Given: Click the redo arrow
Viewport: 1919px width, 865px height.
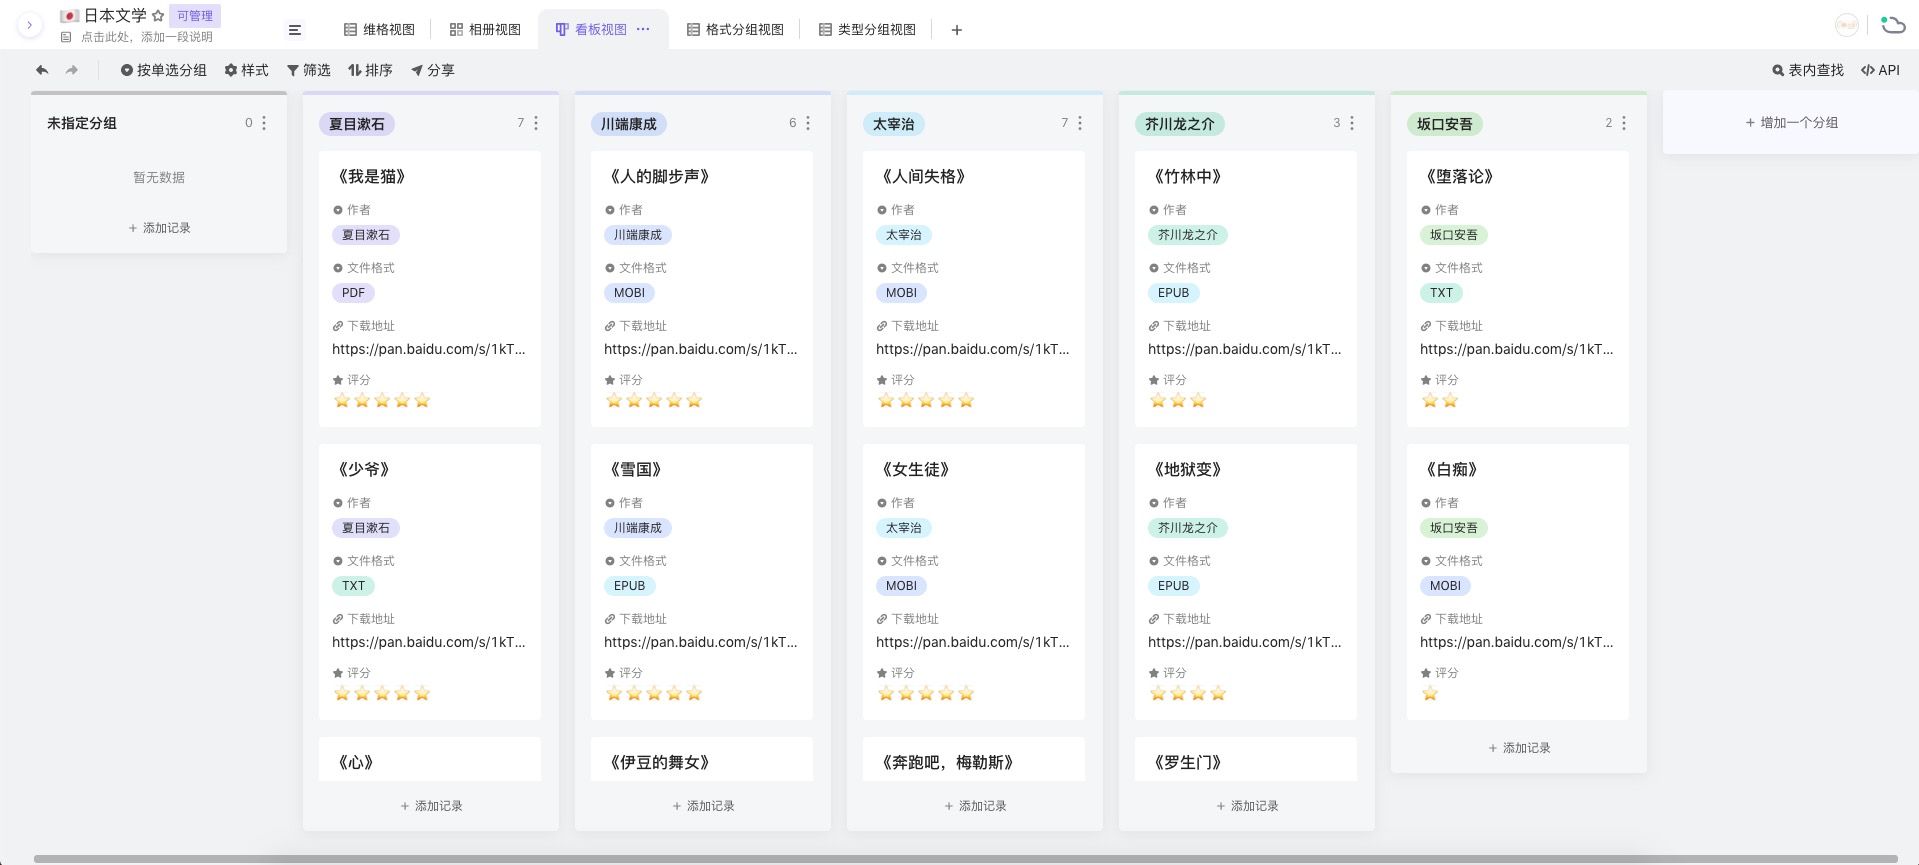Looking at the screenshot, I should [72, 70].
